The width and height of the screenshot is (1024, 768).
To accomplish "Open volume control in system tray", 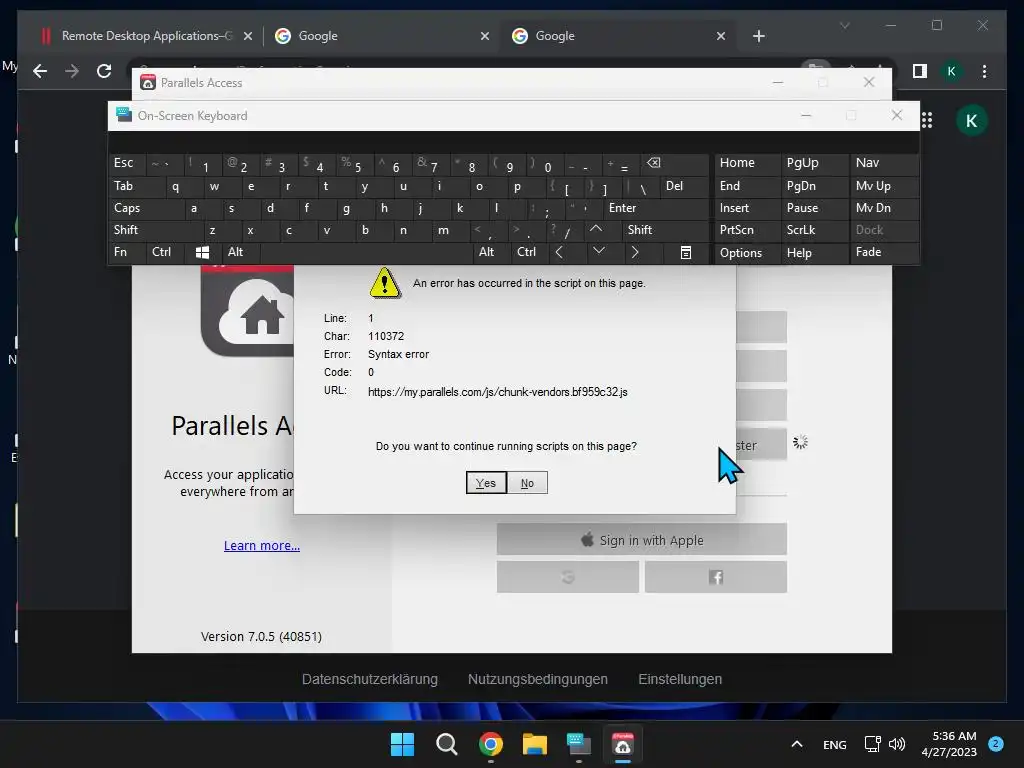I will 897,744.
